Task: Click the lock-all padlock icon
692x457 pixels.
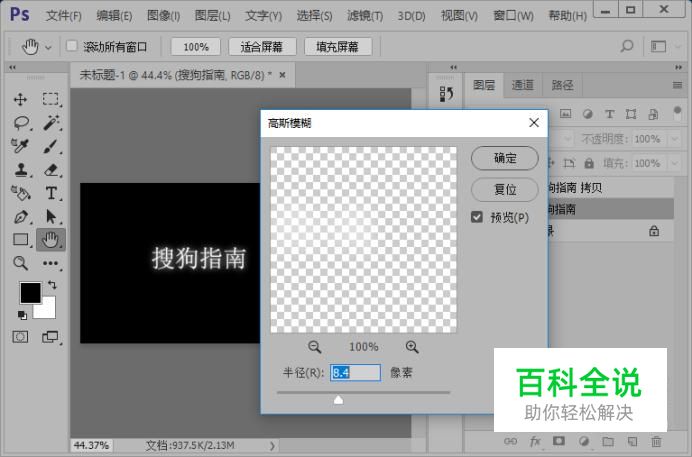Action: (x=589, y=163)
